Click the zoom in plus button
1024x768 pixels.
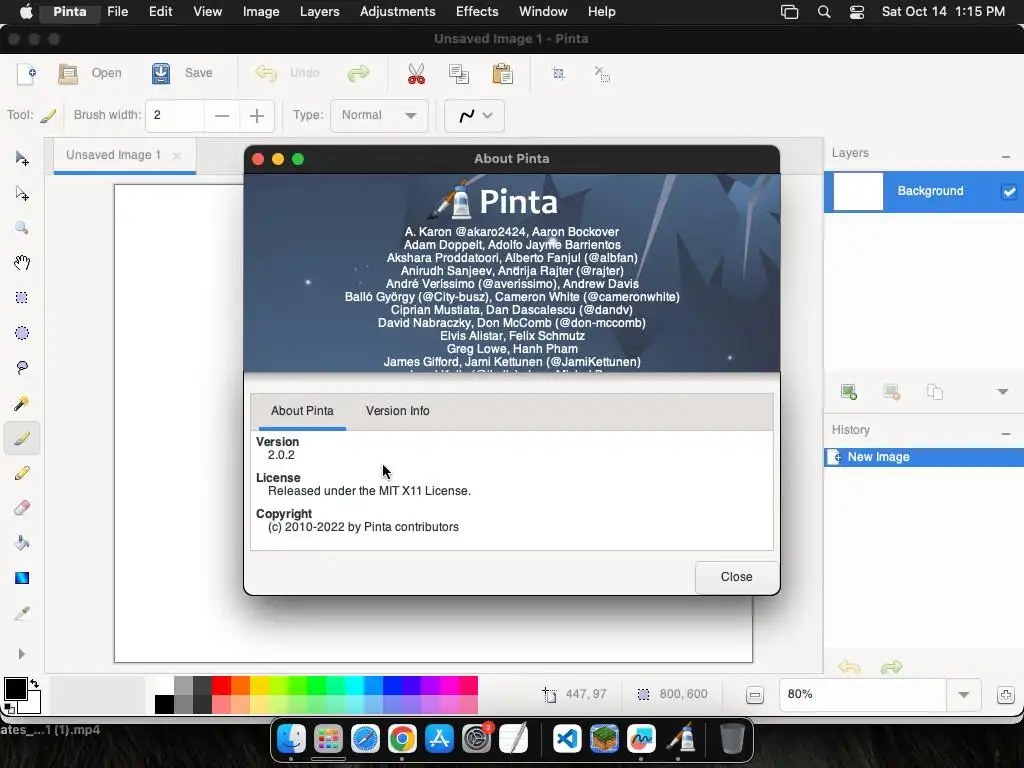(x=1006, y=695)
